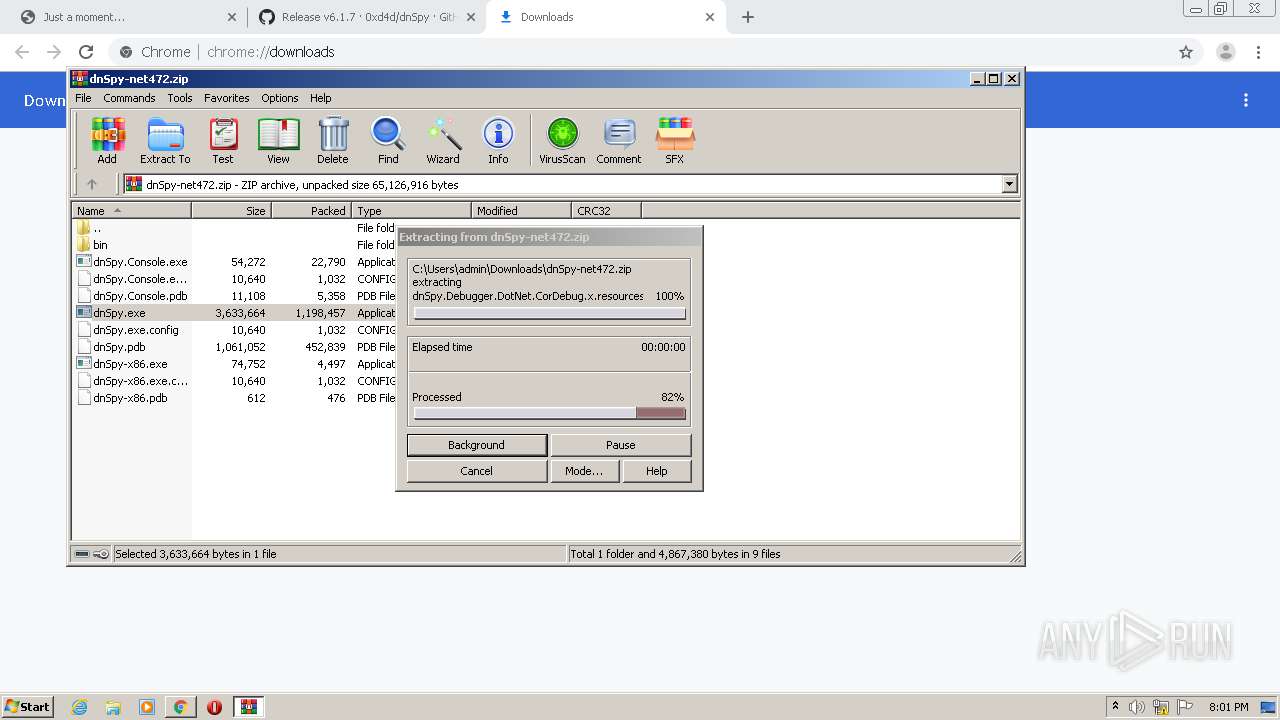
Task: Select dnSpy-x86.exe file
Action: pyautogui.click(x=132, y=364)
